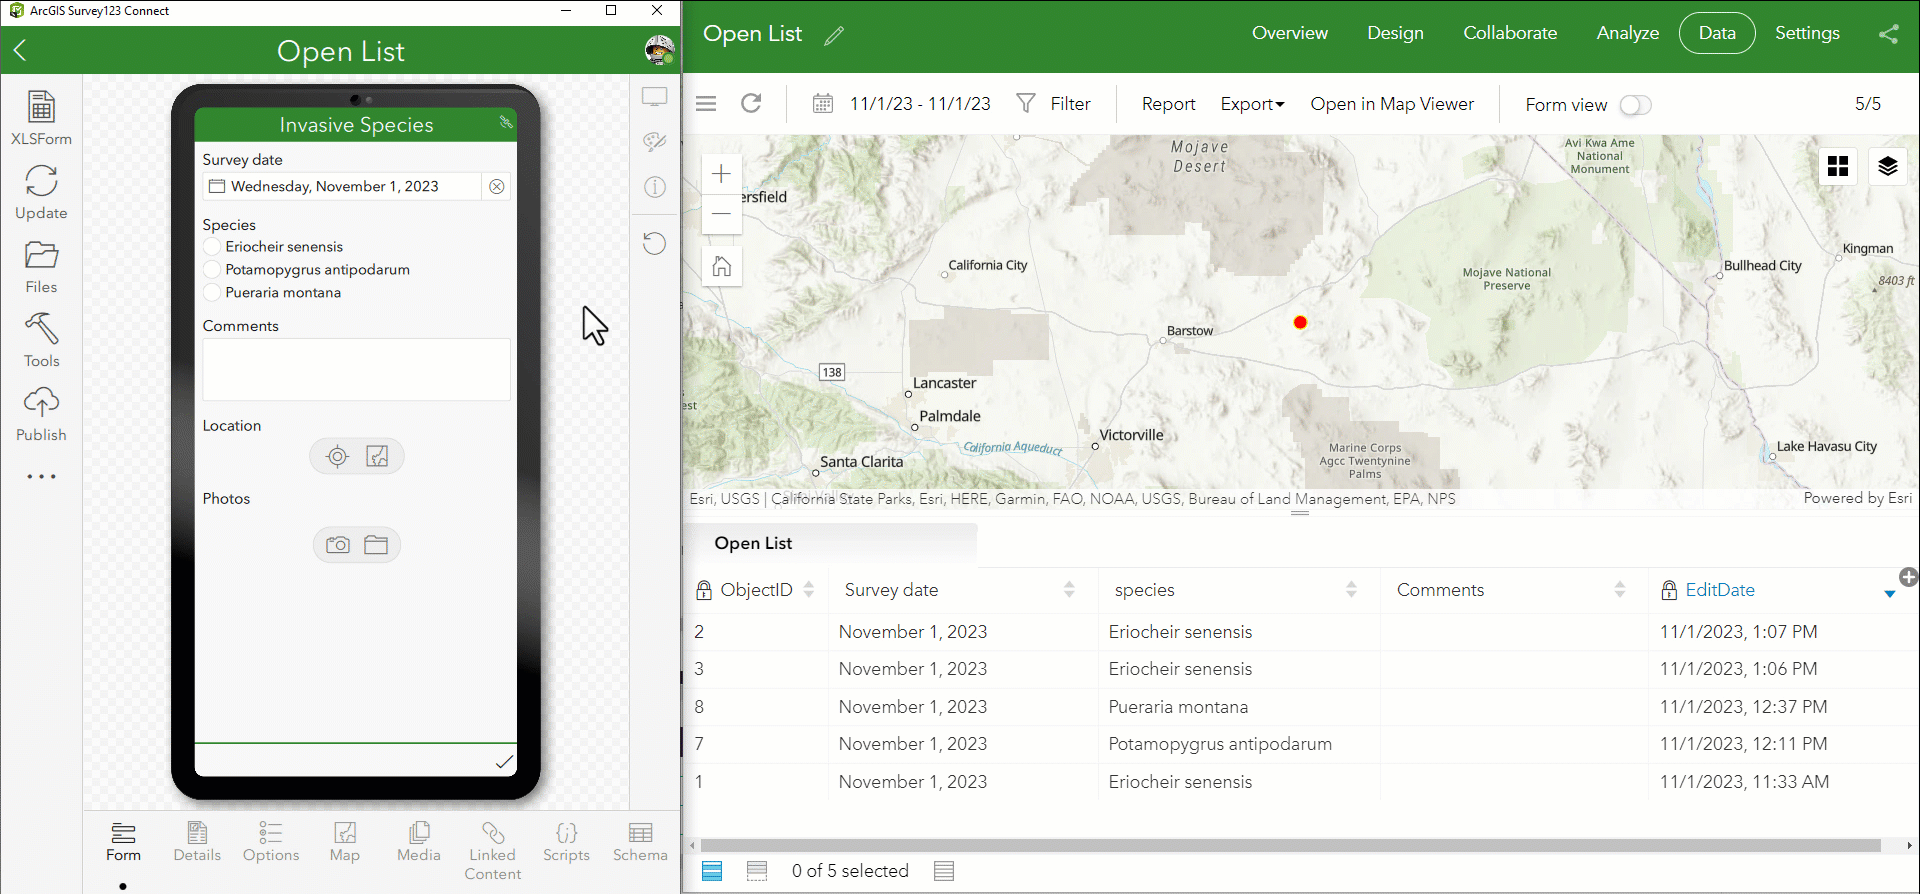Switch to the blue table layout view
This screenshot has height=894, width=1920.
point(712,871)
